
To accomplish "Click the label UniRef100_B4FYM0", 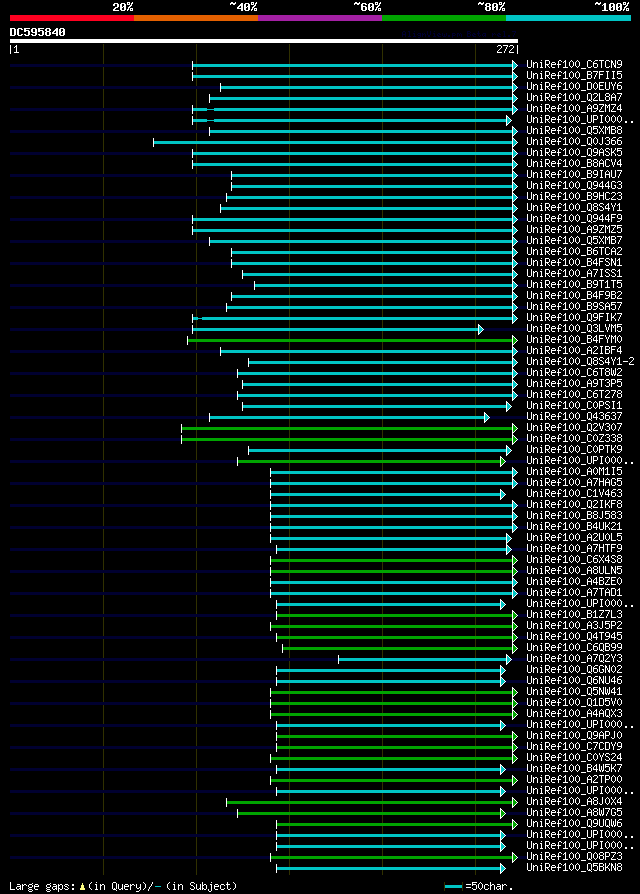I will 574,339.
